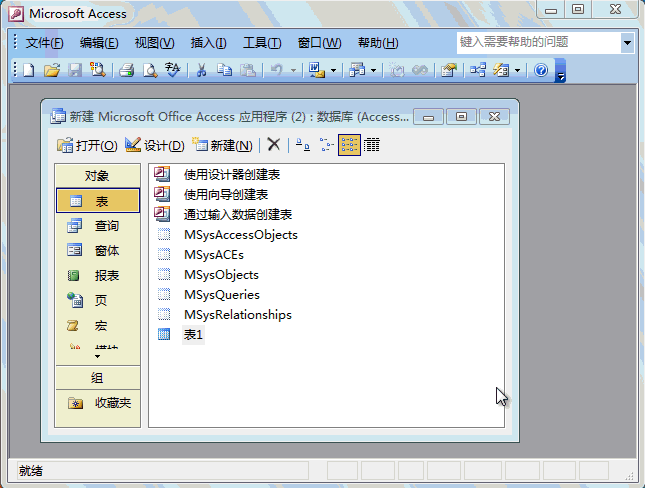Click the Save disk icon
Image resolution: width=645 pixels, height=488 pixels.
tap(75, 70)
